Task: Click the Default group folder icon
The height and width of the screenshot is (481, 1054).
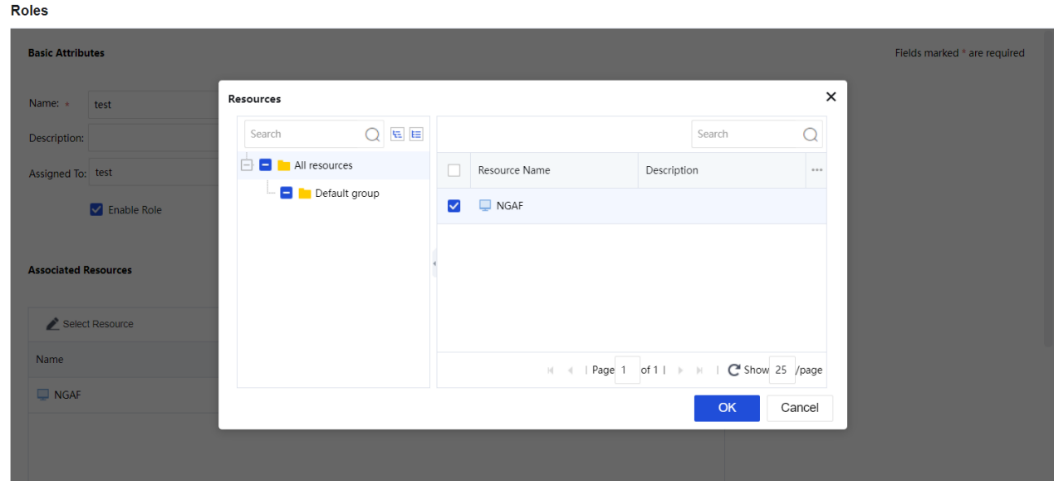Action: [x=304, y=193]
